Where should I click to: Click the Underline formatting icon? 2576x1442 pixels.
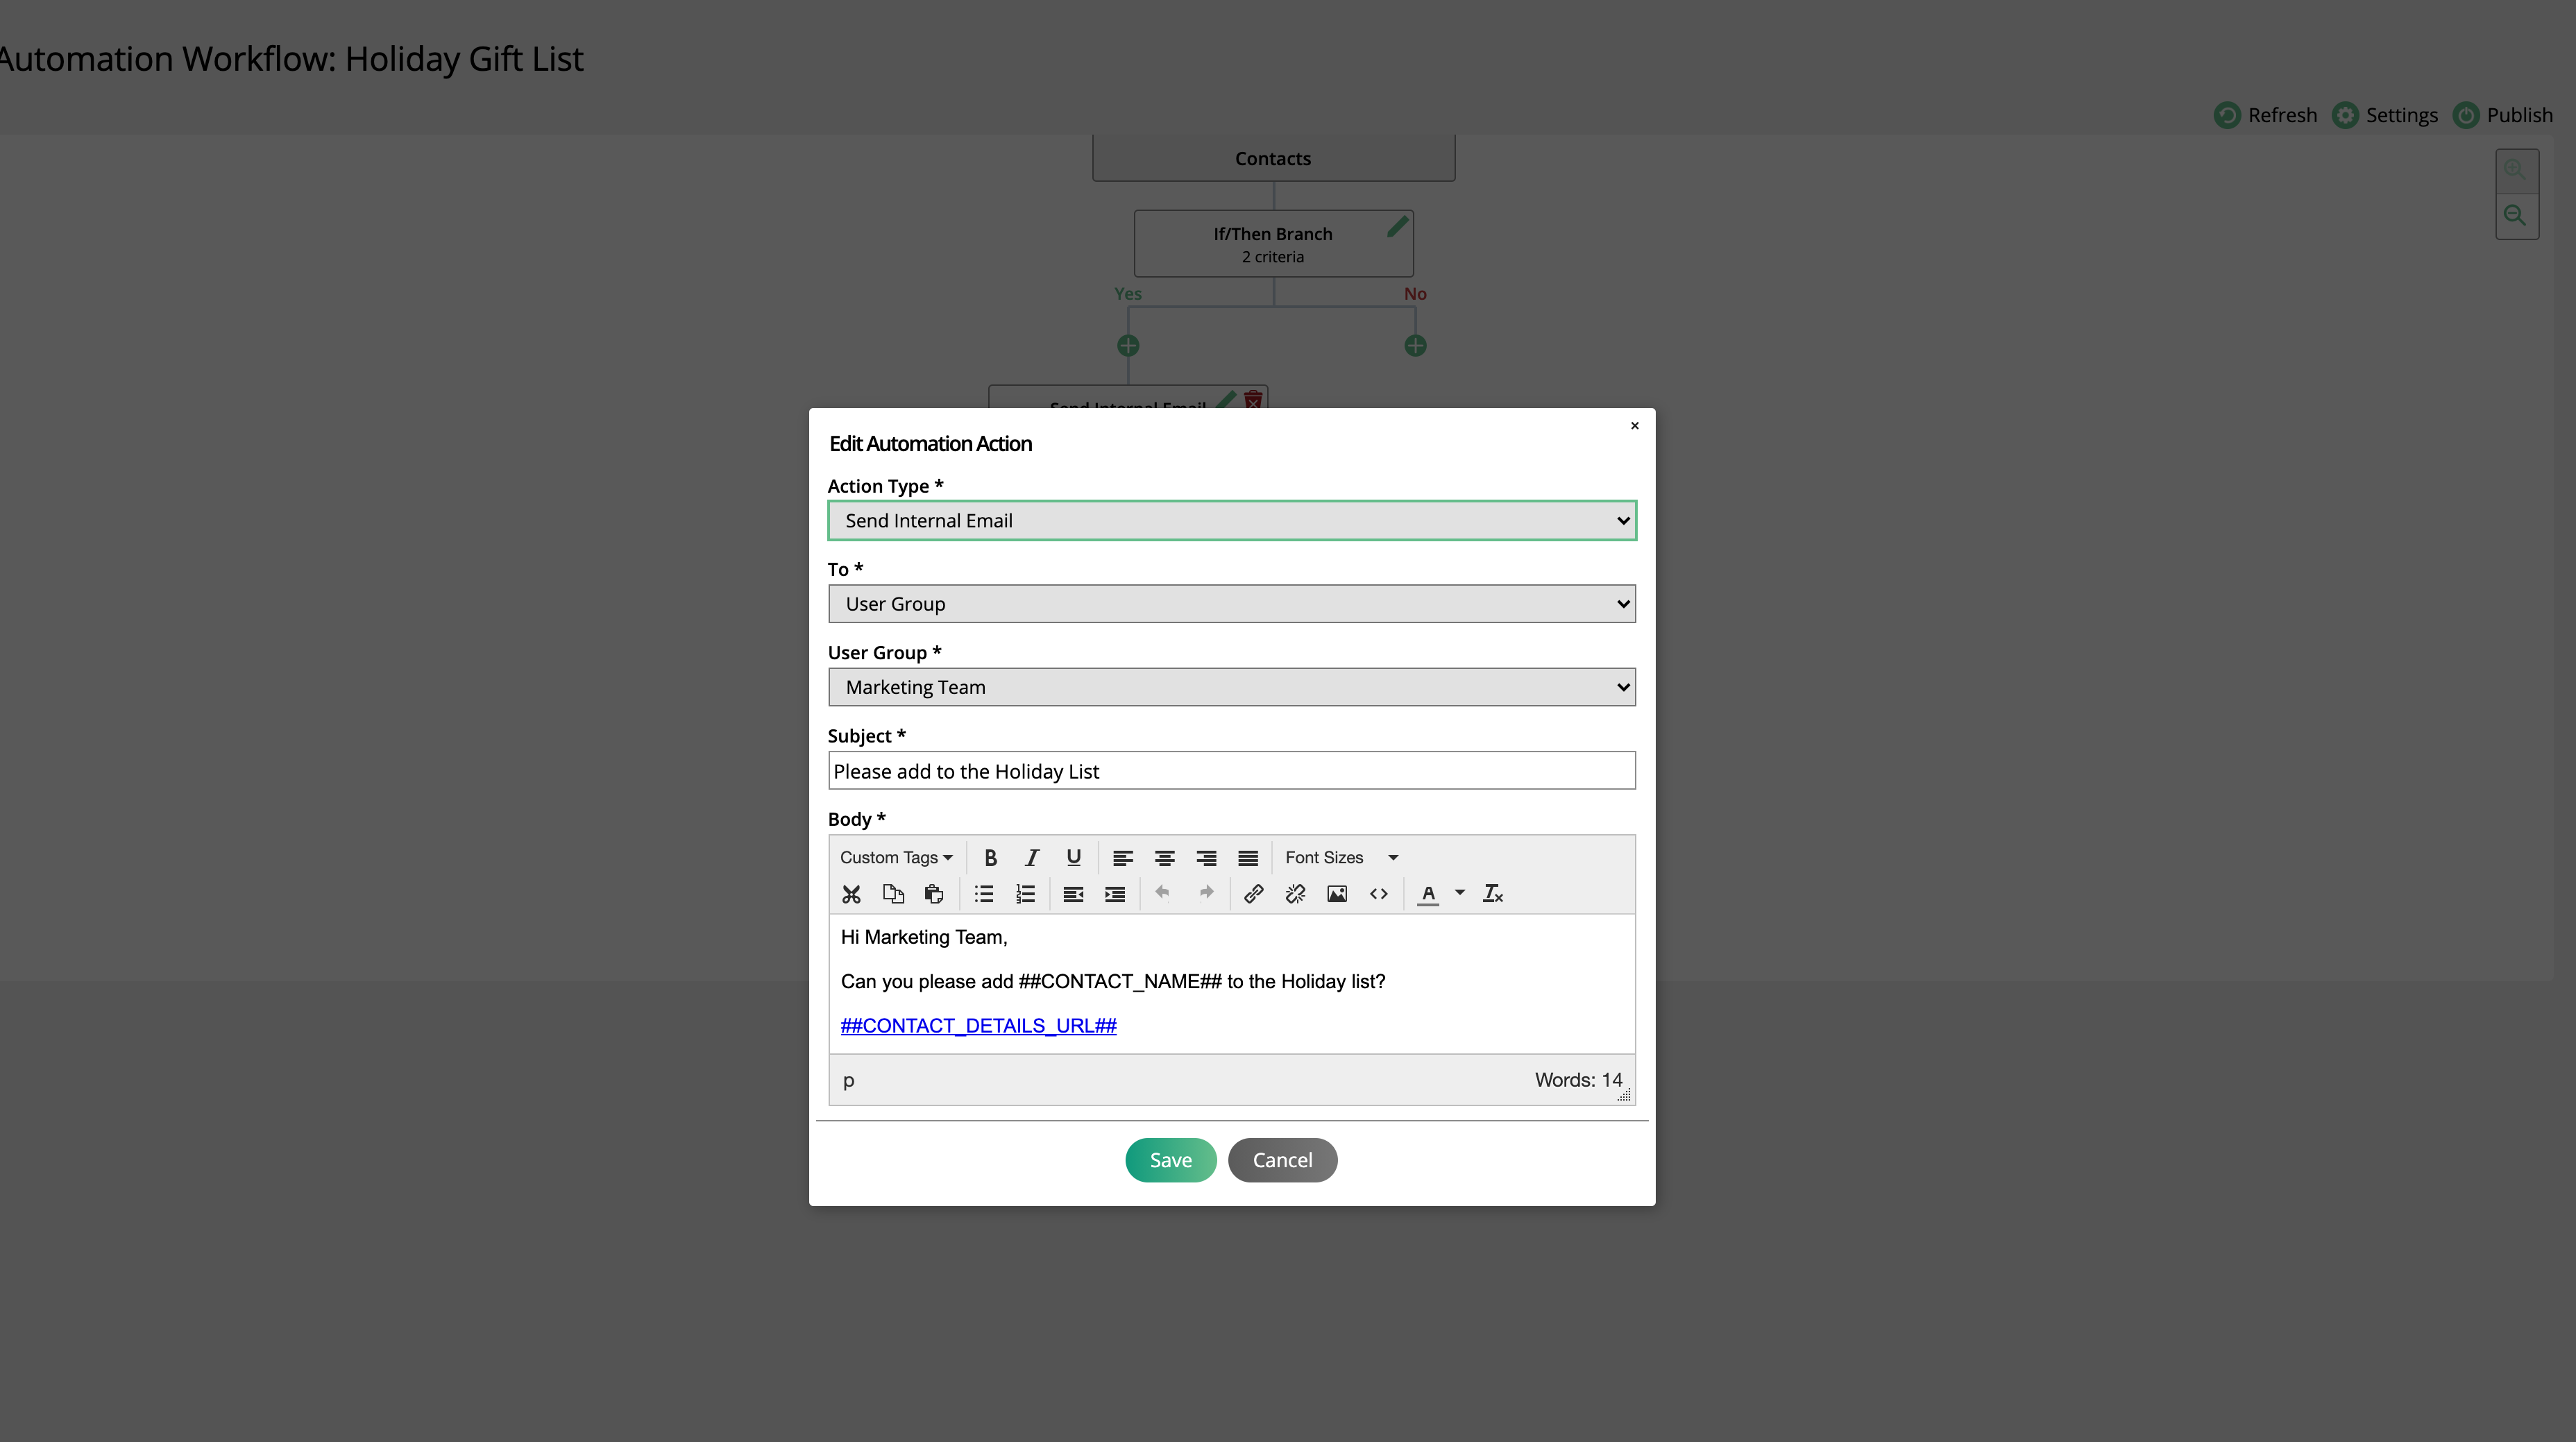1072,858
